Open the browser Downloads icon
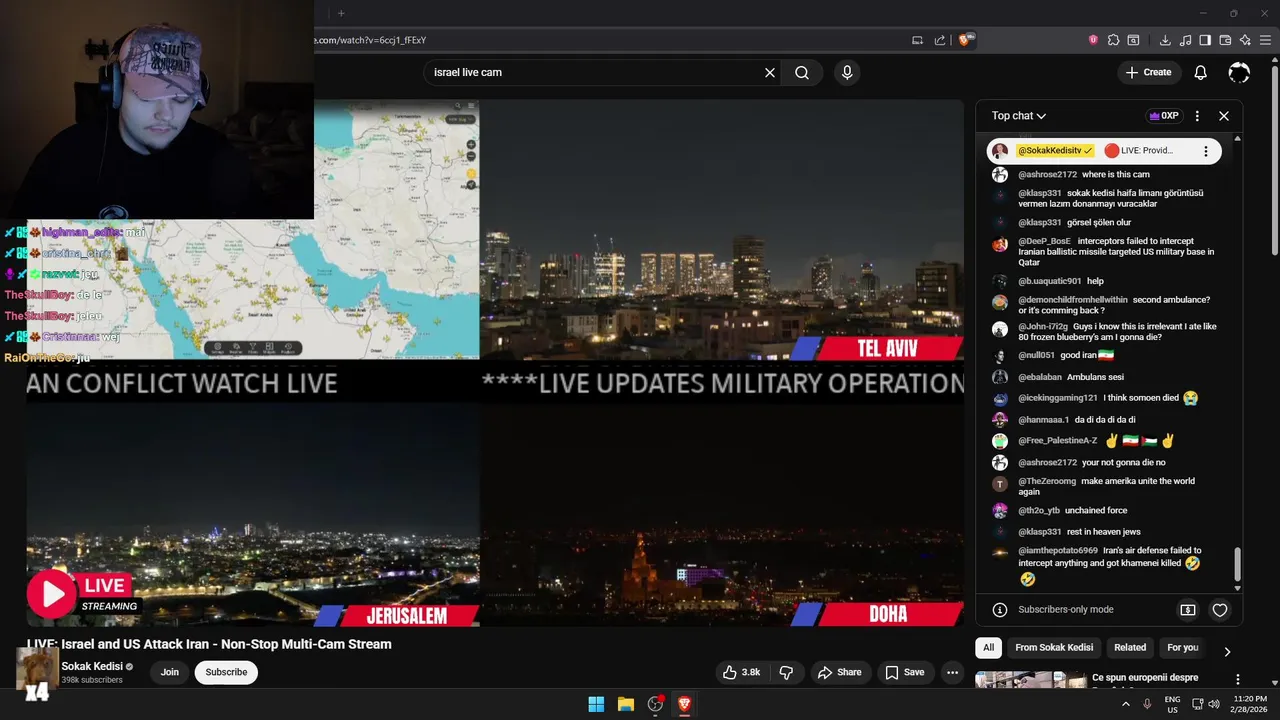This screenshot has width=1280, height=720. tap(1165, 40)
